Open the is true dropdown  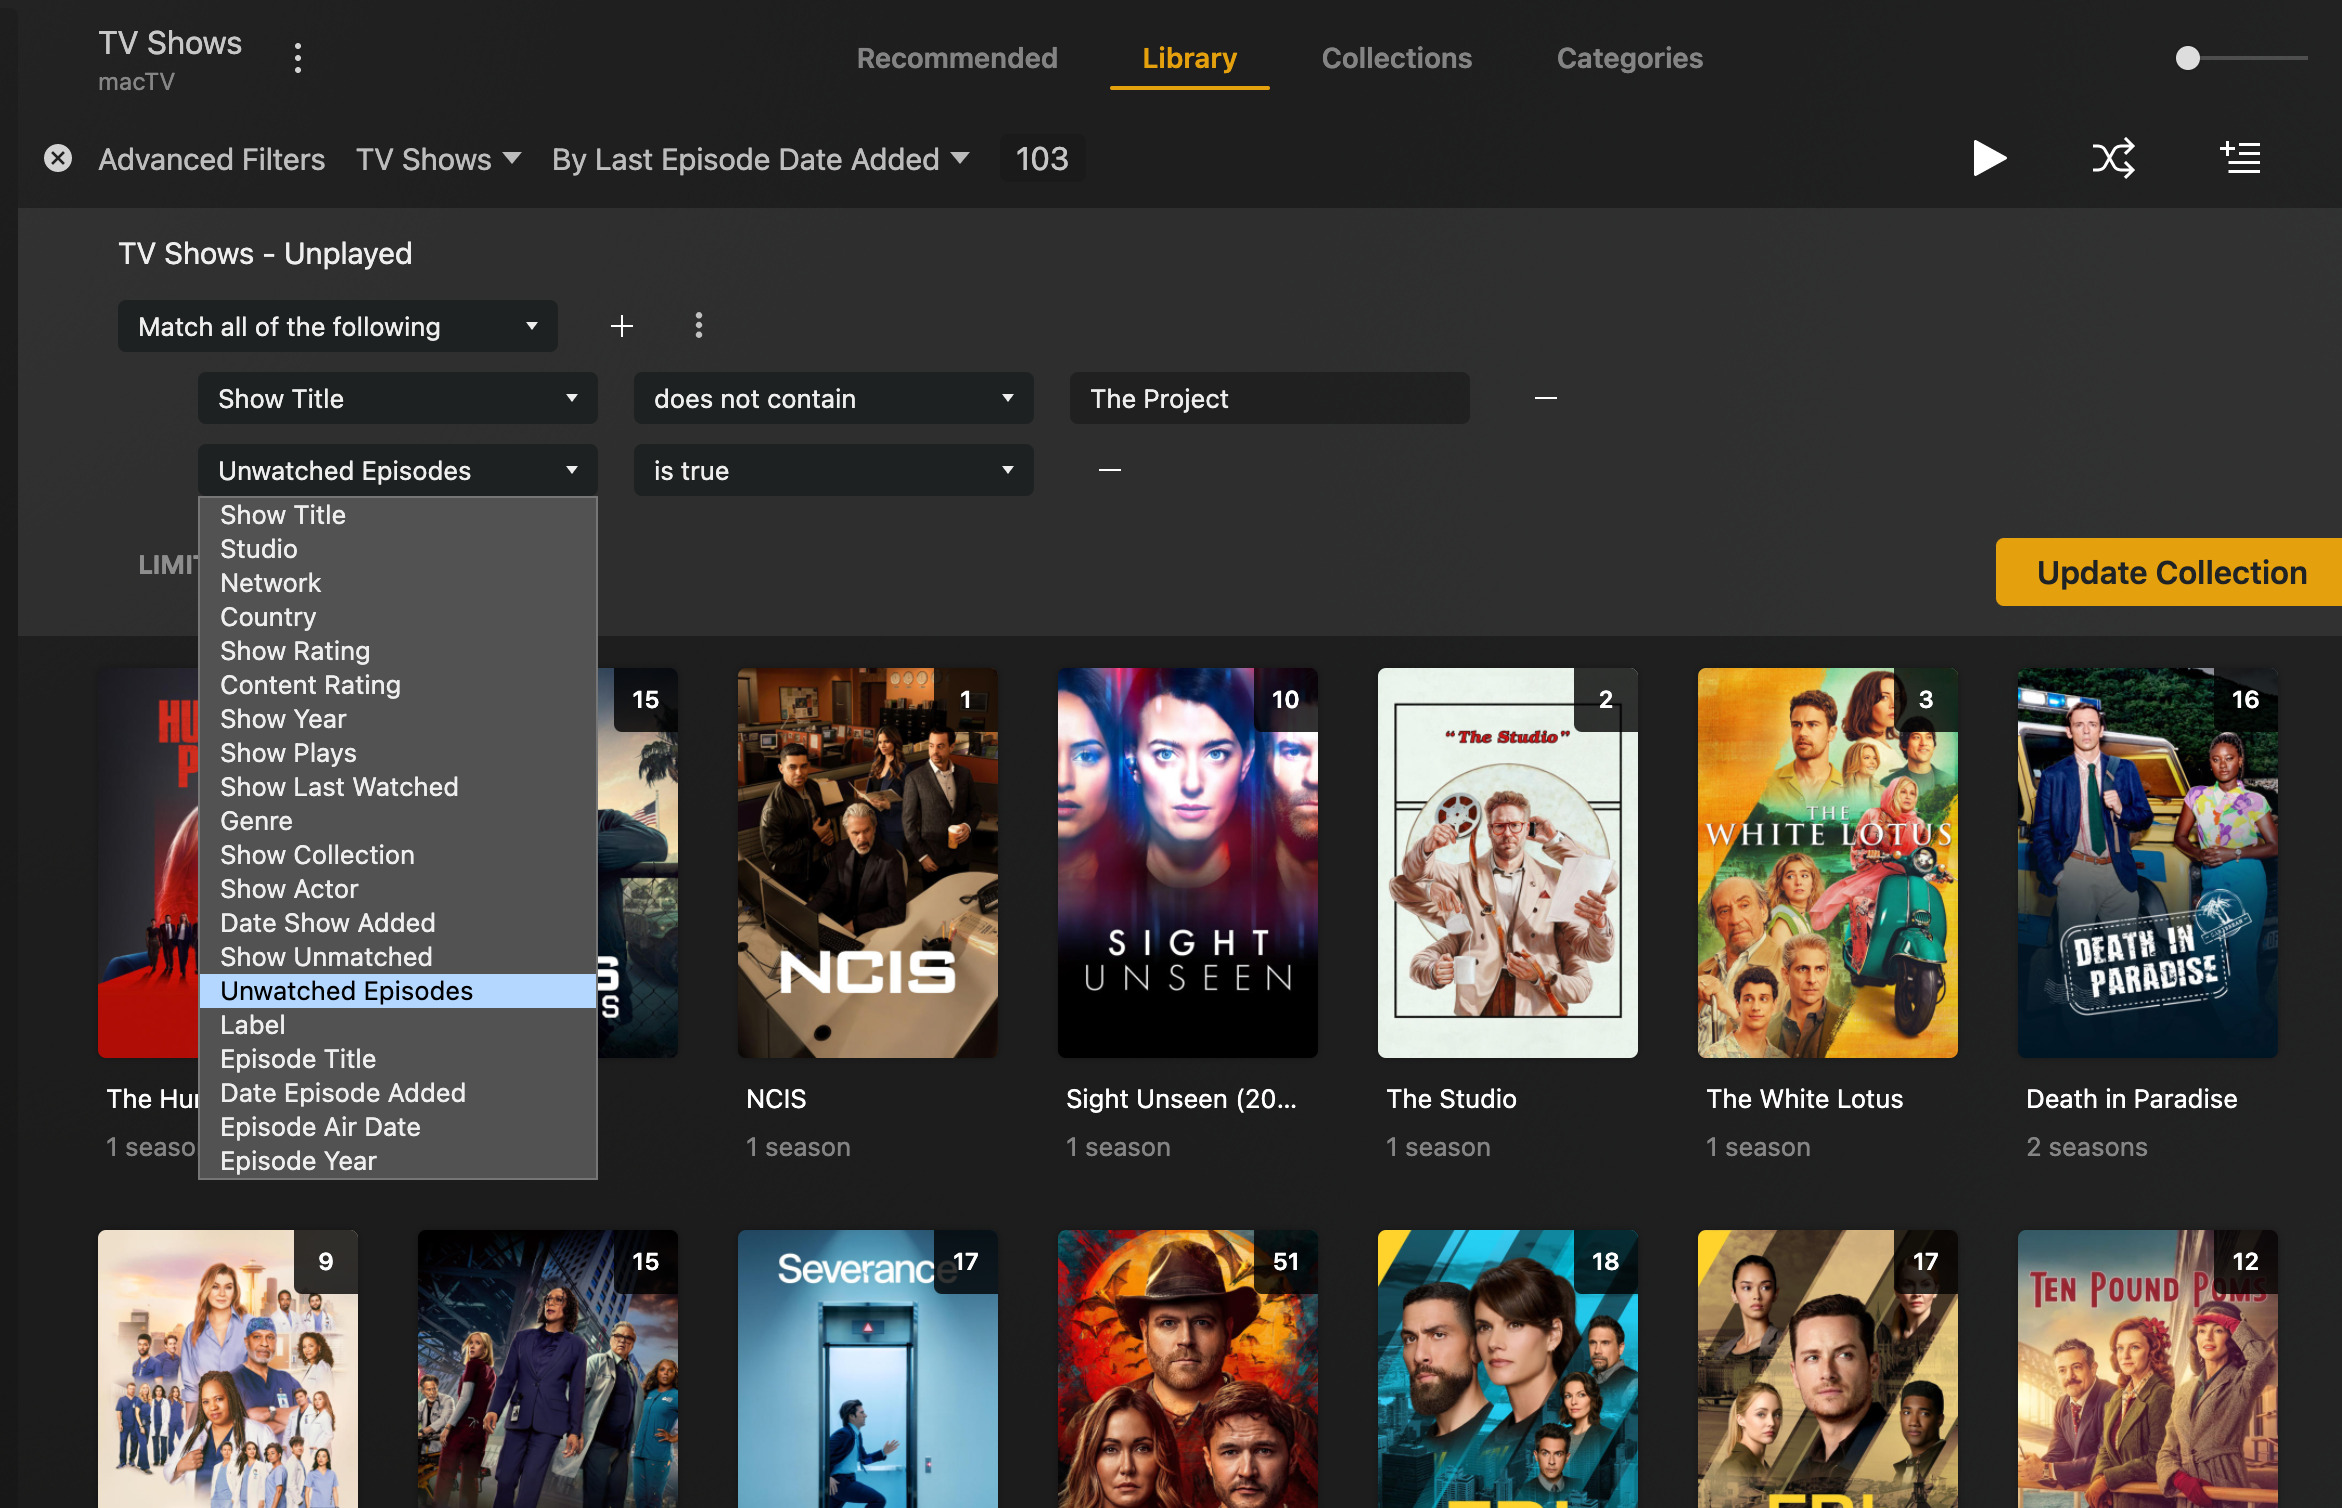point(832,470)
